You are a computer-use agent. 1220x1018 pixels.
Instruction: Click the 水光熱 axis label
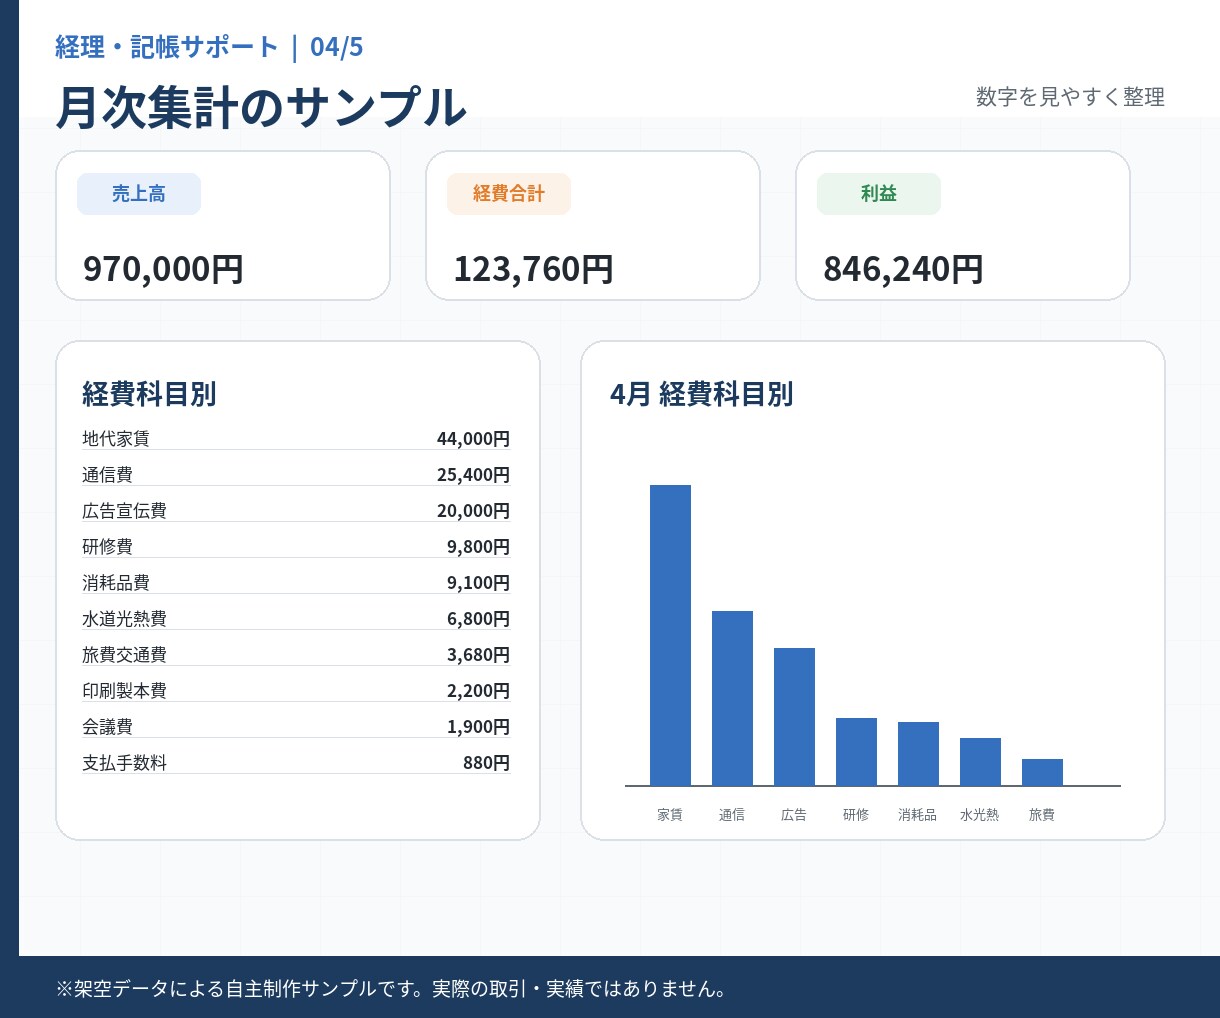[x=980, y=815]
